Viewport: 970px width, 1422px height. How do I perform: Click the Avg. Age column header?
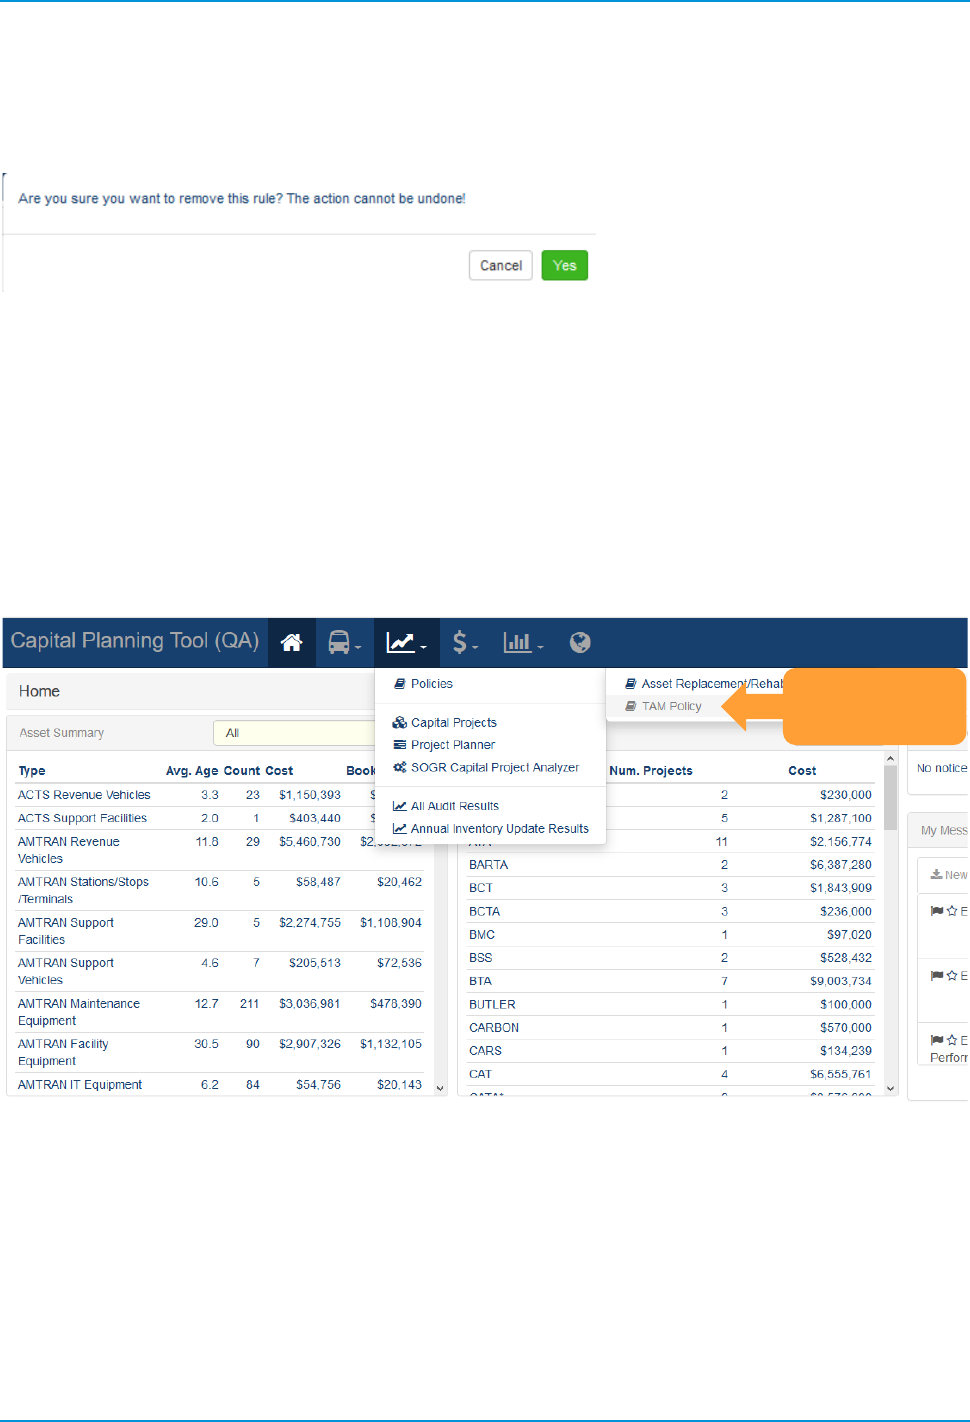point(192,771)
